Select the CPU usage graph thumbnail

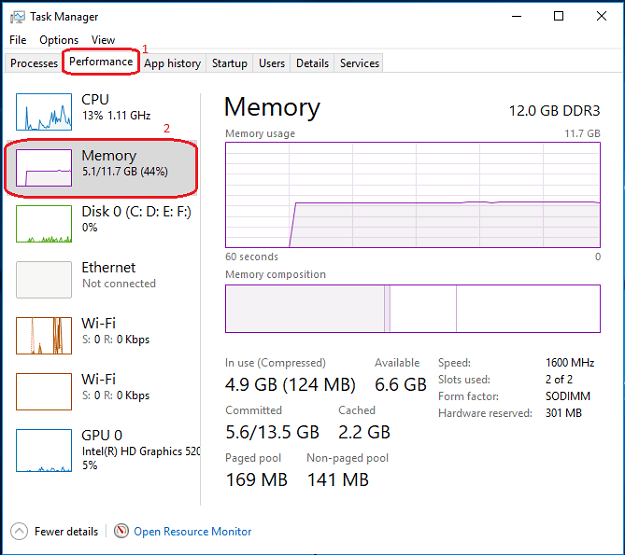coord(44,112)
